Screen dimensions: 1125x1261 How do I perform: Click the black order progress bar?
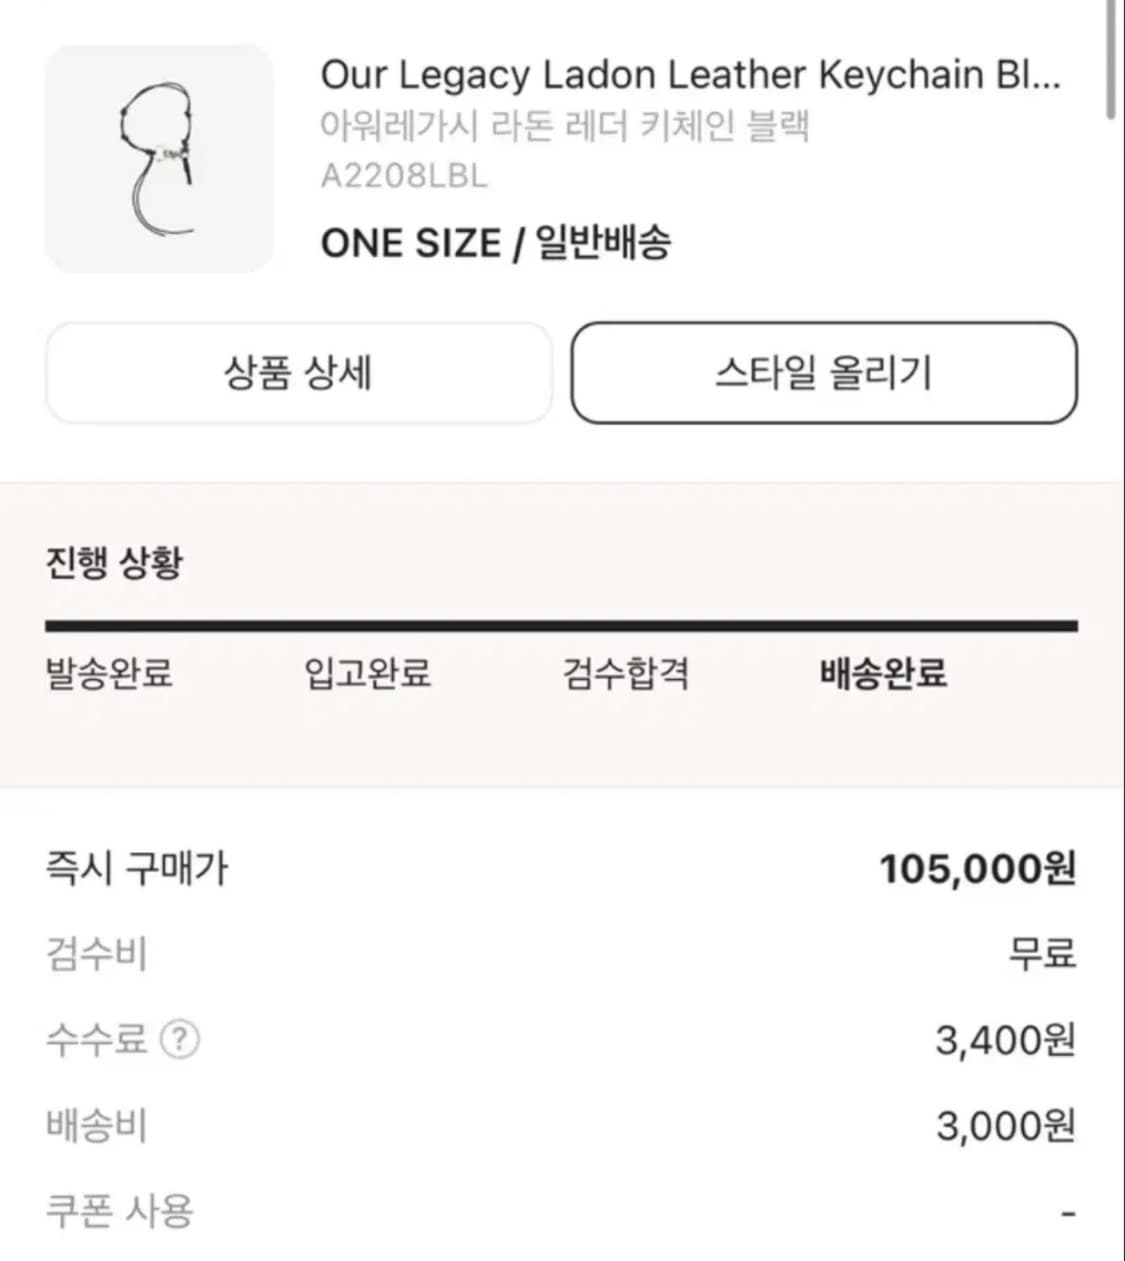[561, 627]
